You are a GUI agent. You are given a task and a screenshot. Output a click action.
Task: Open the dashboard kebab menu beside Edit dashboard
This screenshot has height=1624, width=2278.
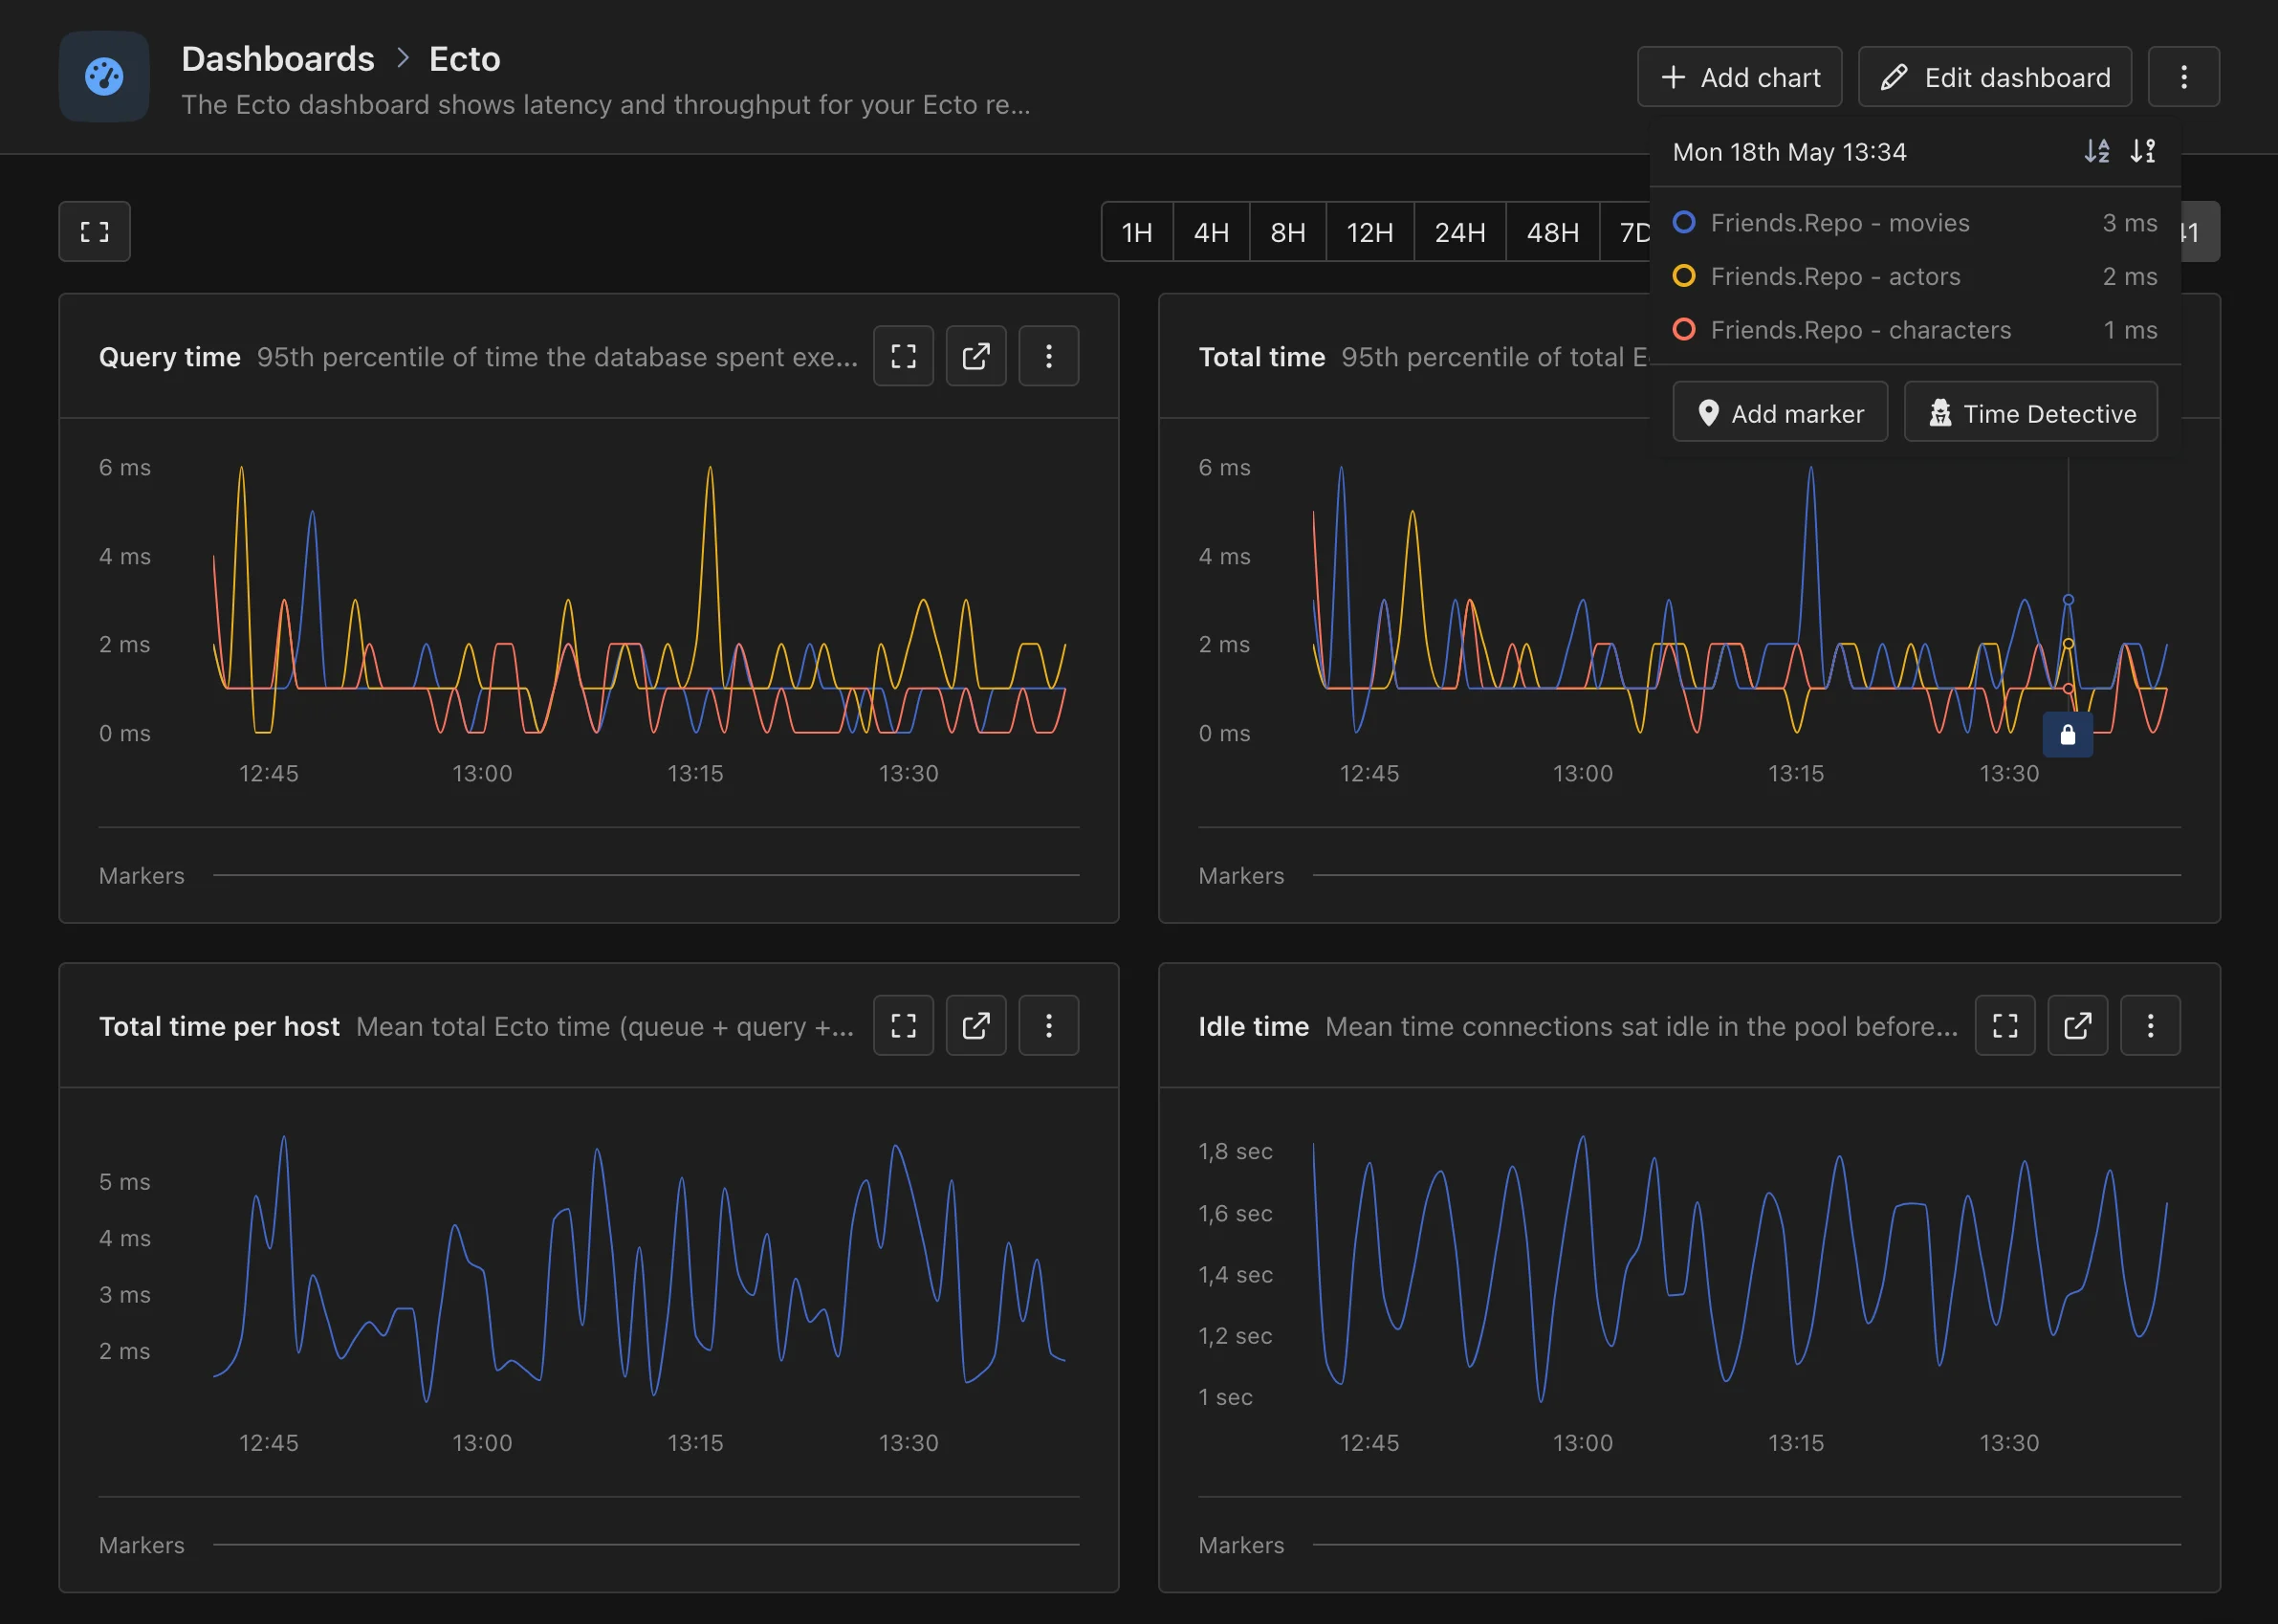[2183, 77]
